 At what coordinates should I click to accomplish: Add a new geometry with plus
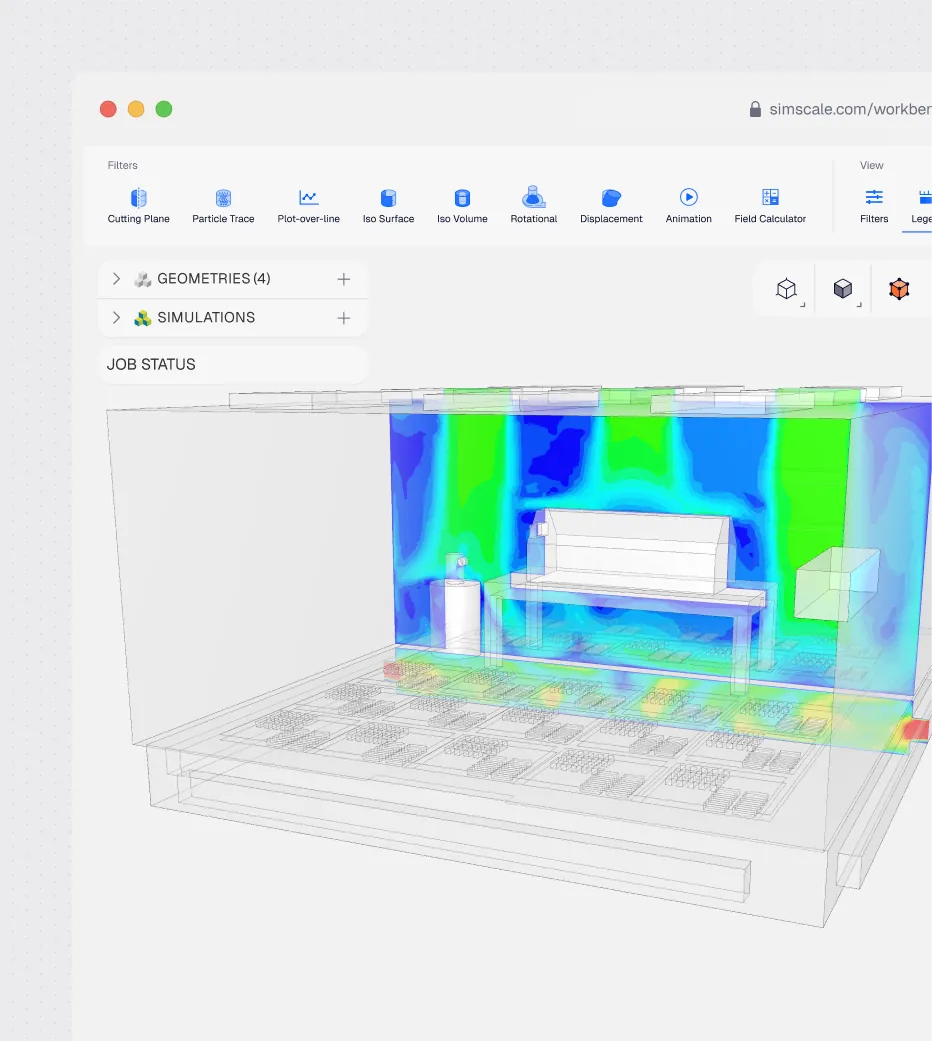click(x=343, y=279)
